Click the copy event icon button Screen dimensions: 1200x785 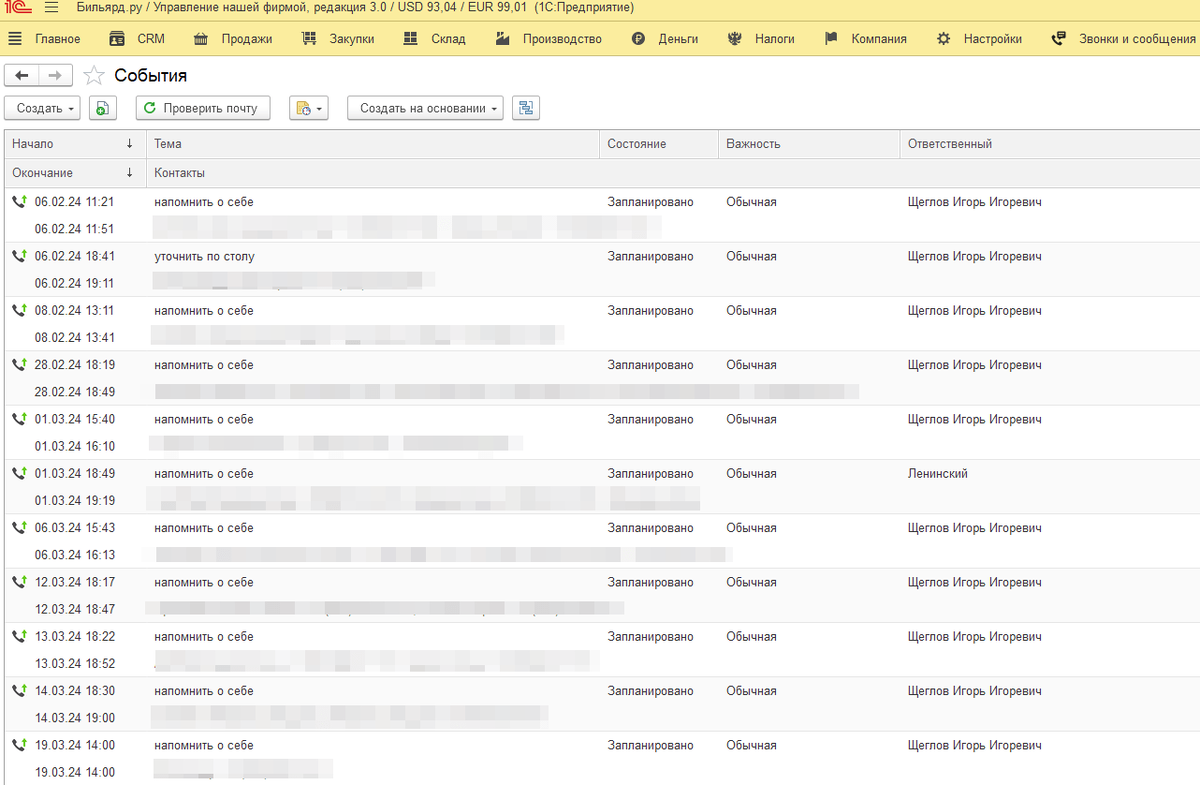(103, 108)
